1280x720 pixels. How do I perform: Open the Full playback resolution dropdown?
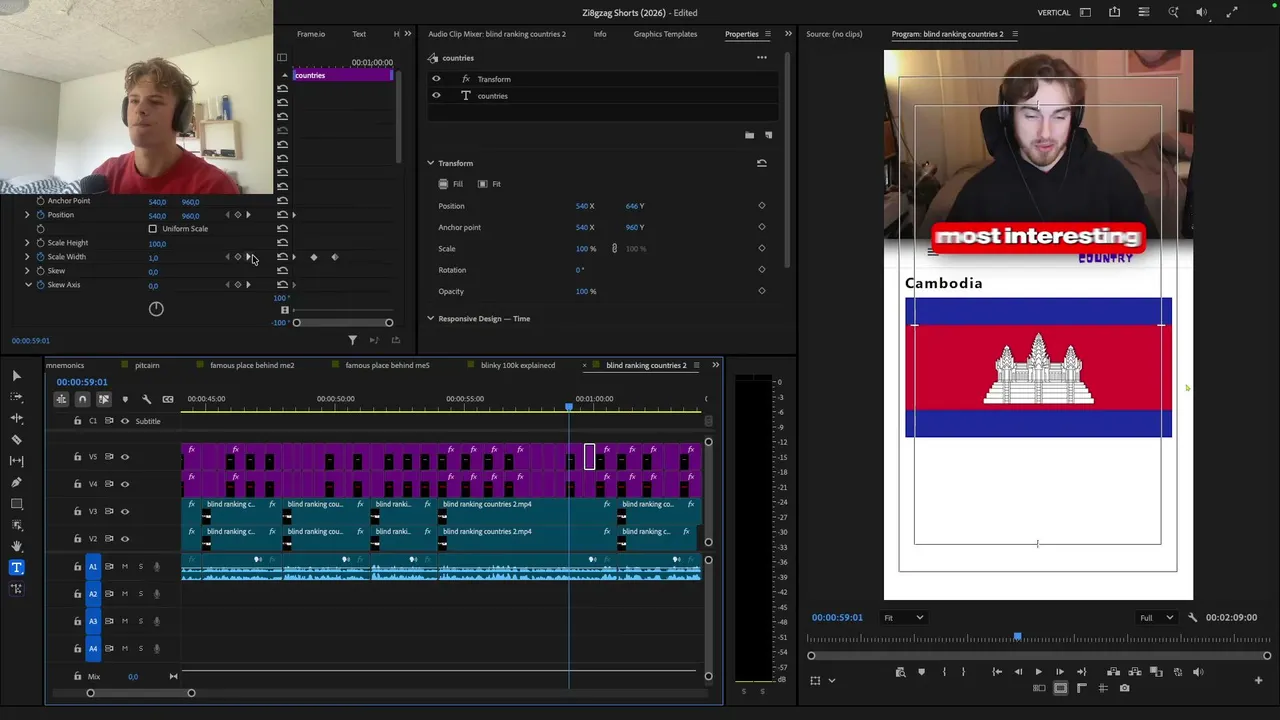tap(1158, 617)
